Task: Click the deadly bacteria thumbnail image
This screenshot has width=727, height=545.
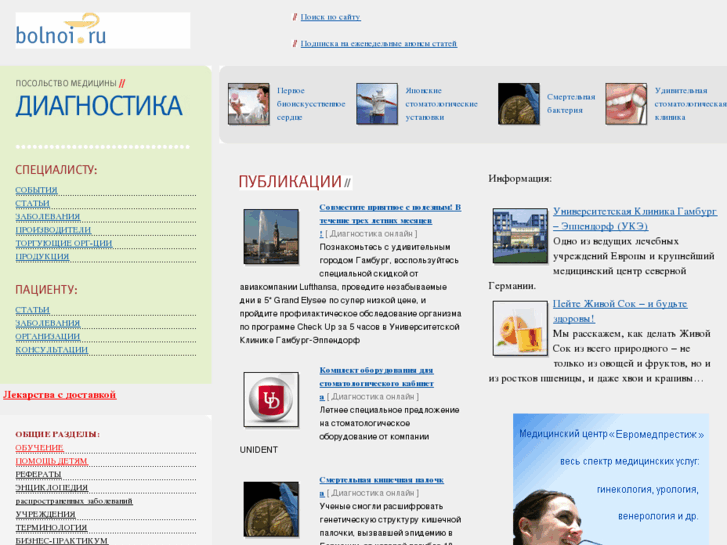Action: [518, 104]
